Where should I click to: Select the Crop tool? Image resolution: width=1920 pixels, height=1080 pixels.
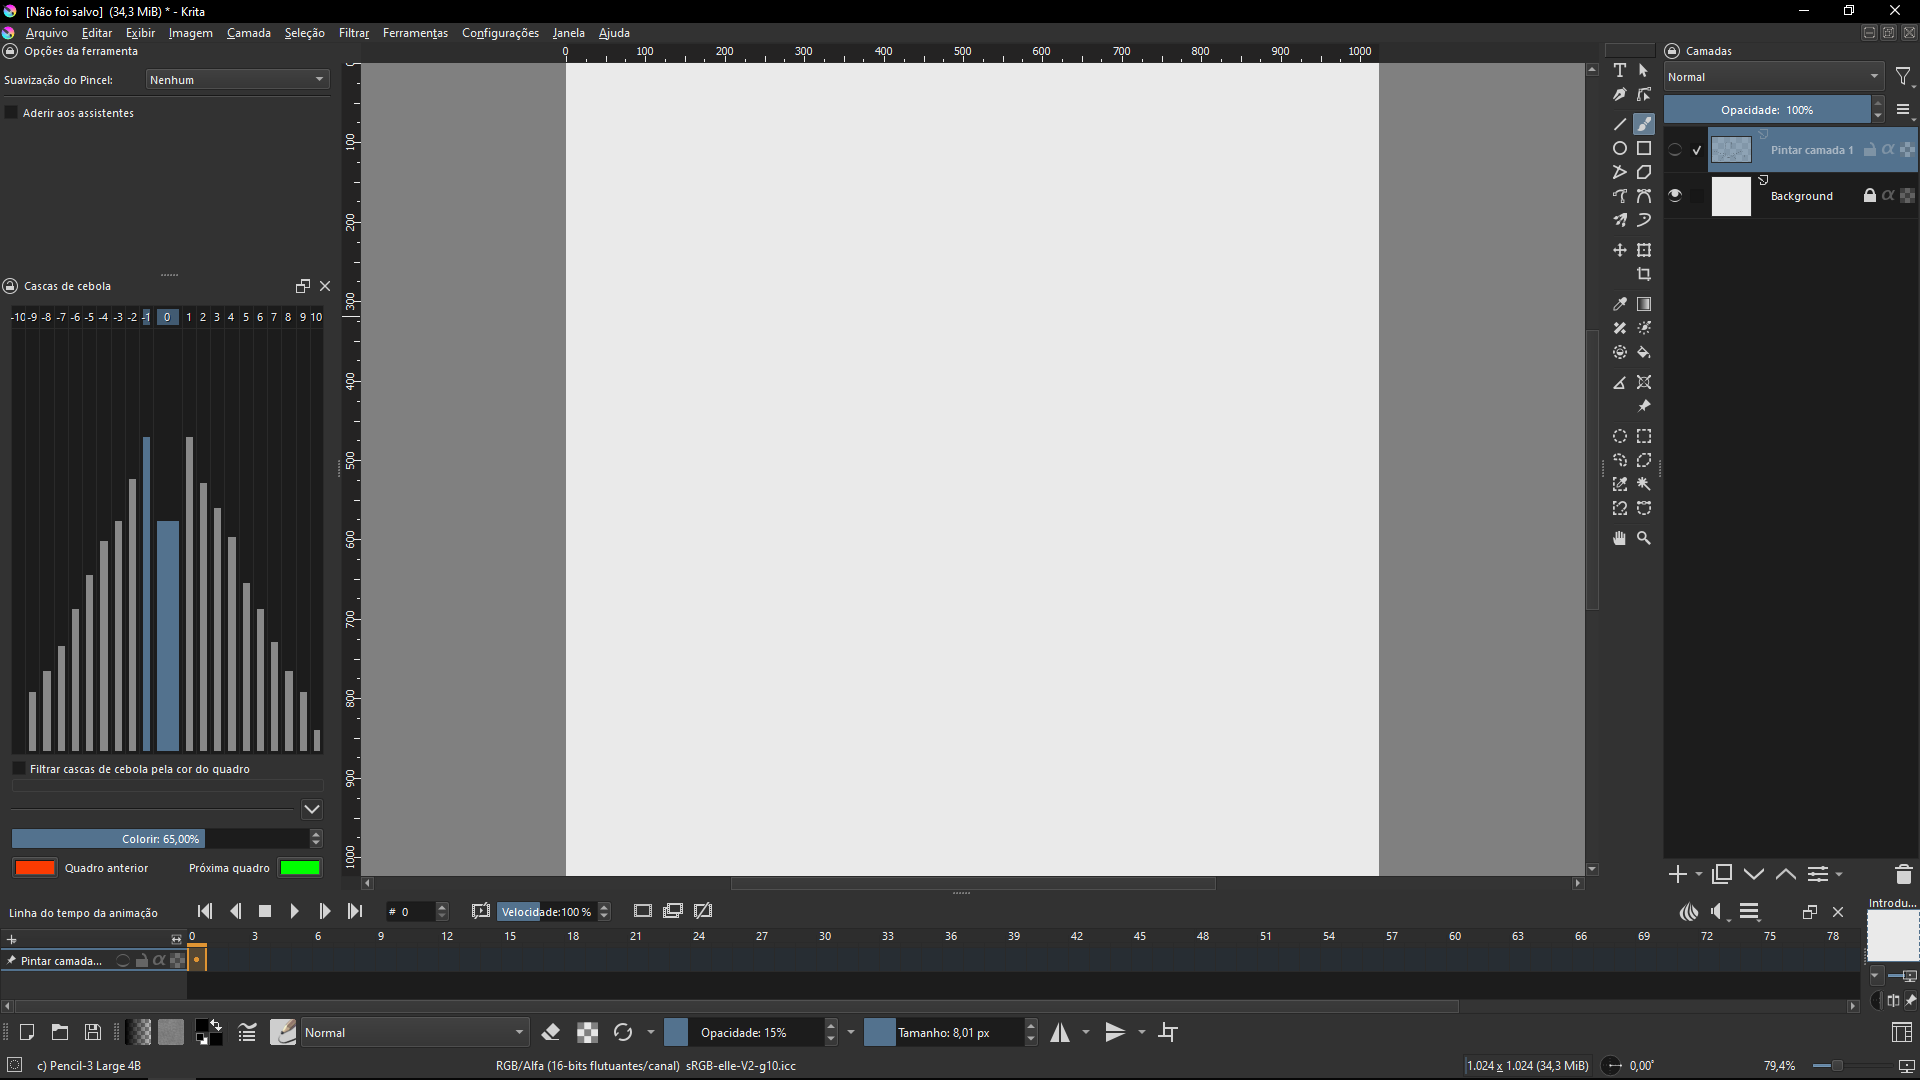pyautogui.click(x=1643, y=274)
